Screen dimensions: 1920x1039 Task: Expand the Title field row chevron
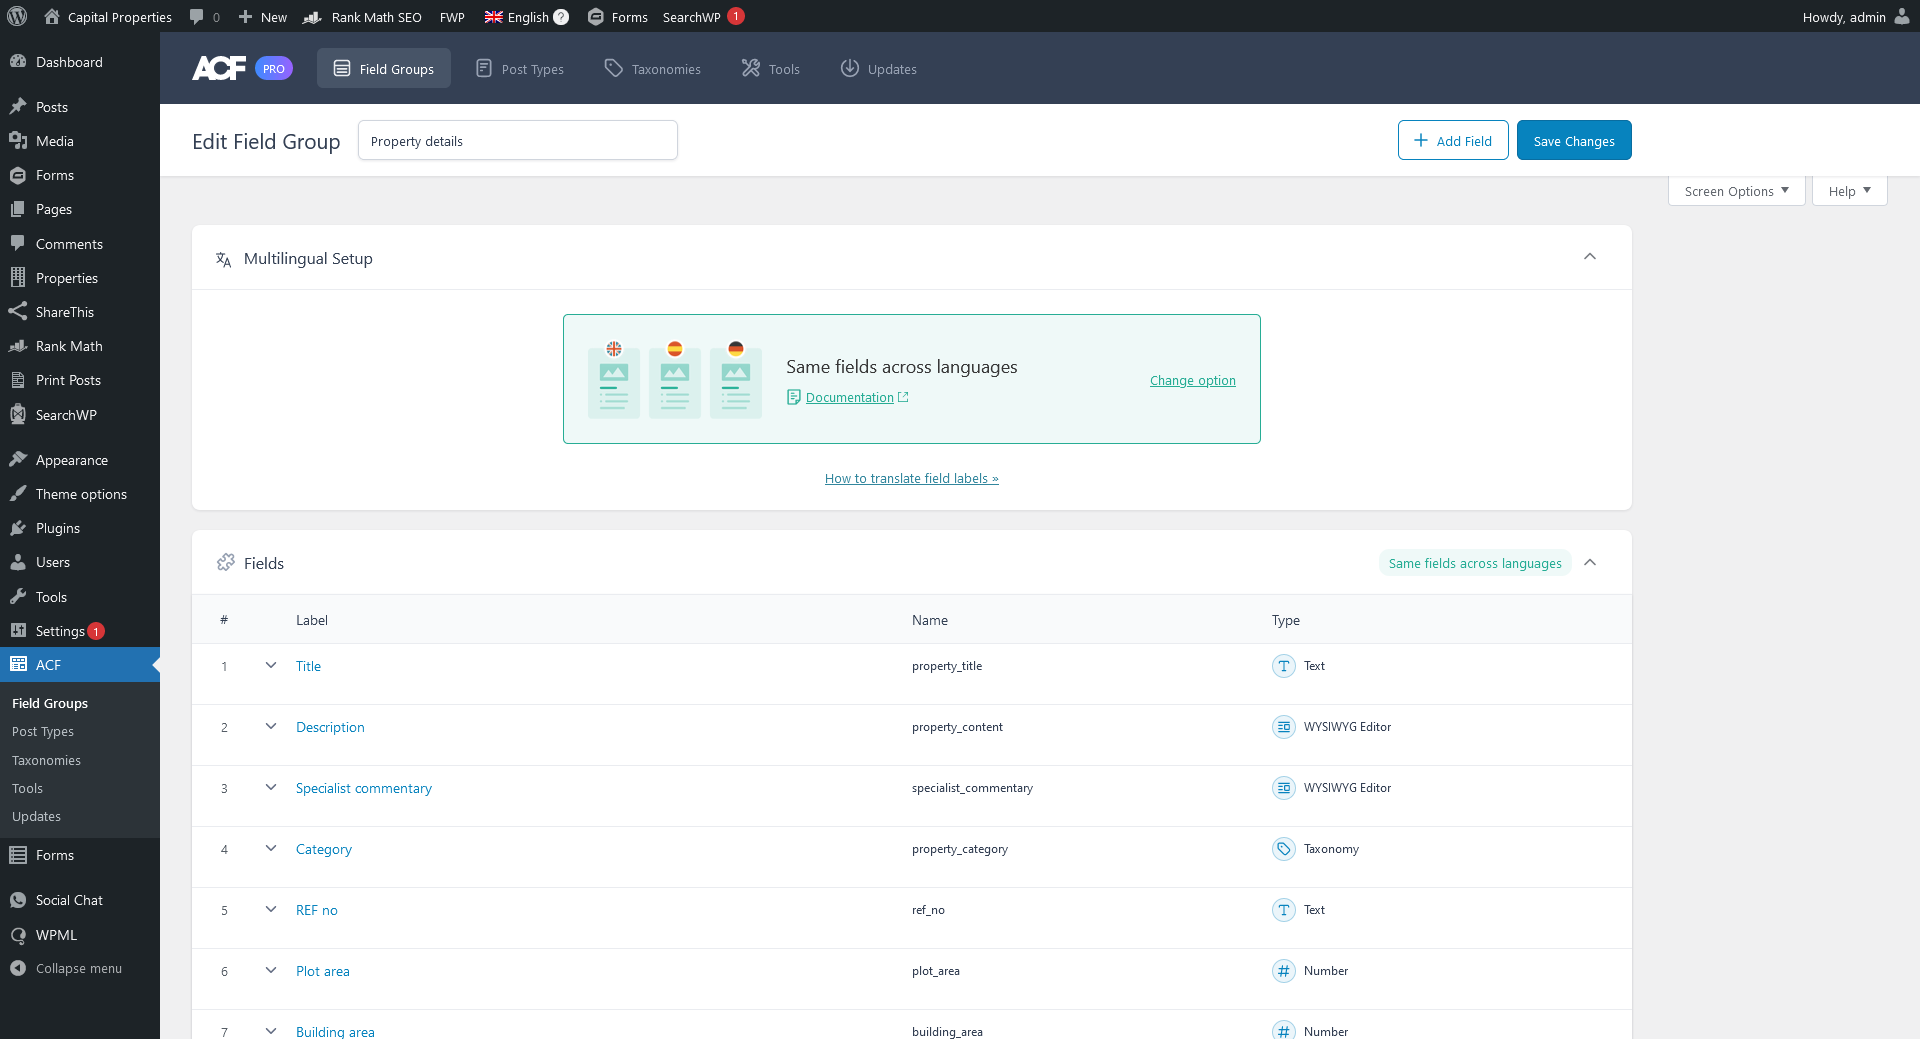tap(271, 665)
